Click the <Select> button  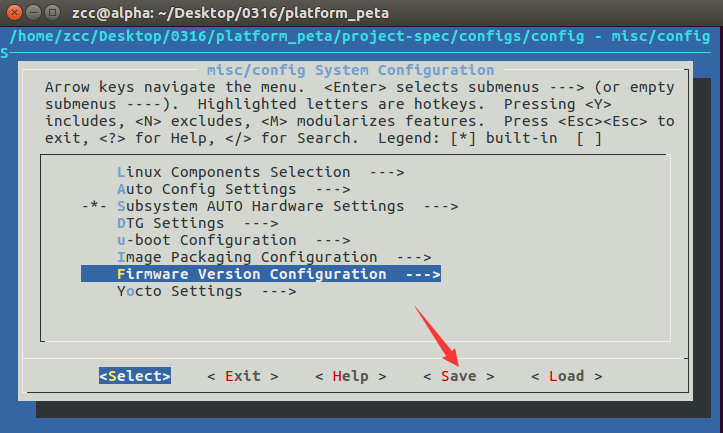click(x=135, y=376)
